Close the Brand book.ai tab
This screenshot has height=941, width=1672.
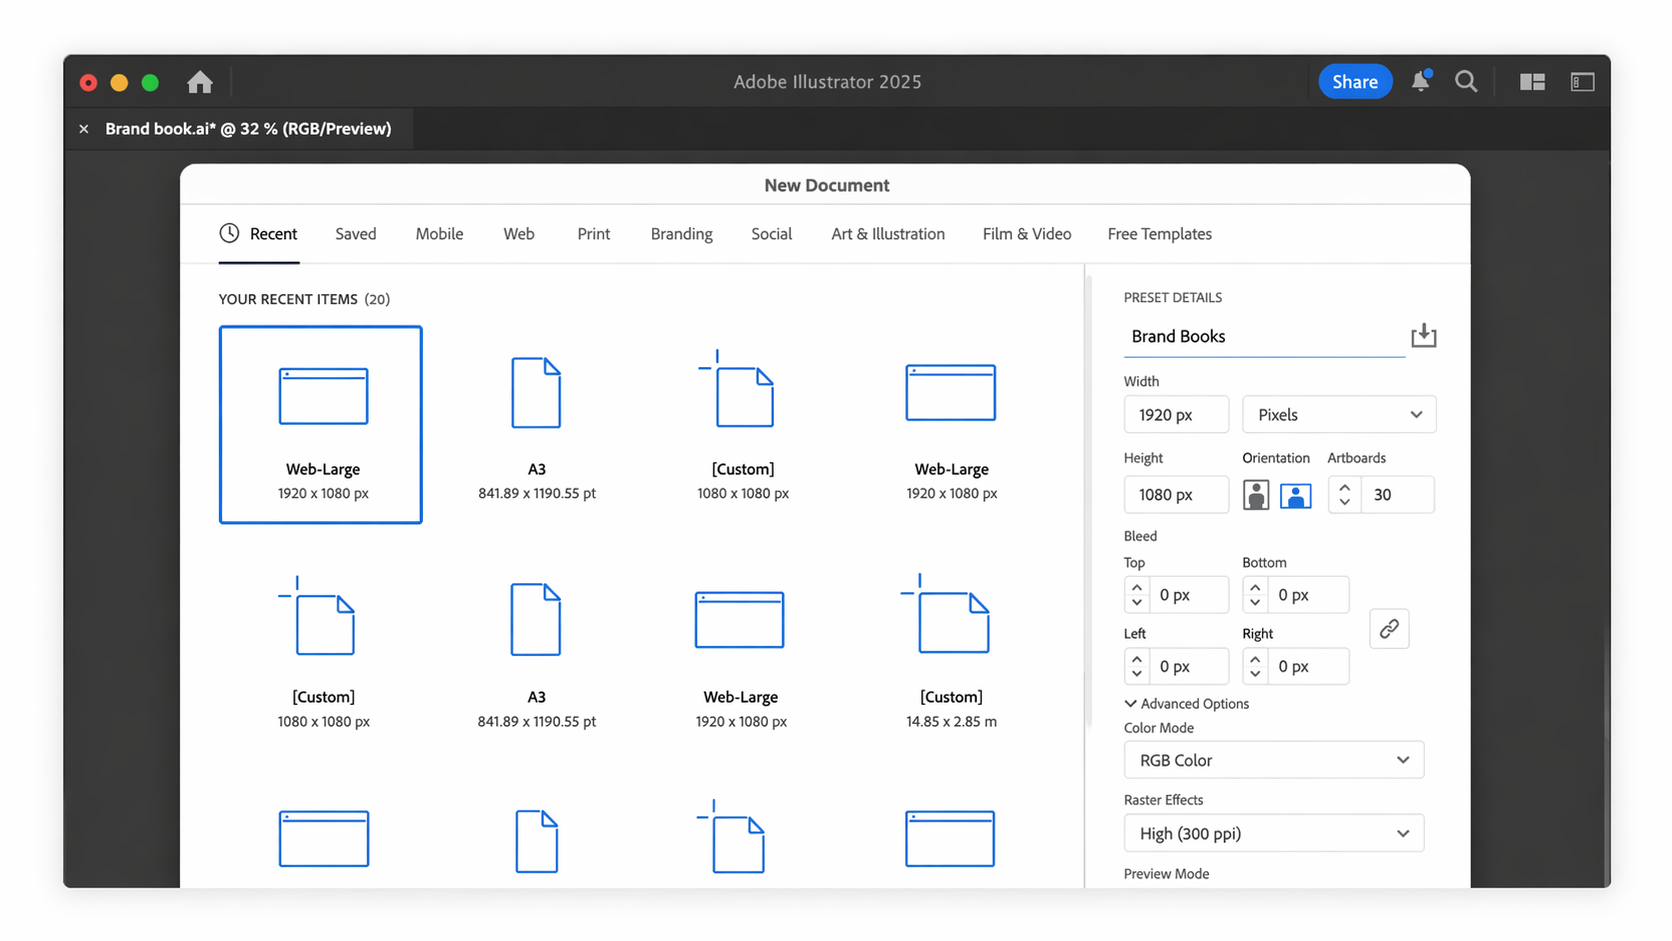(84, 129)
